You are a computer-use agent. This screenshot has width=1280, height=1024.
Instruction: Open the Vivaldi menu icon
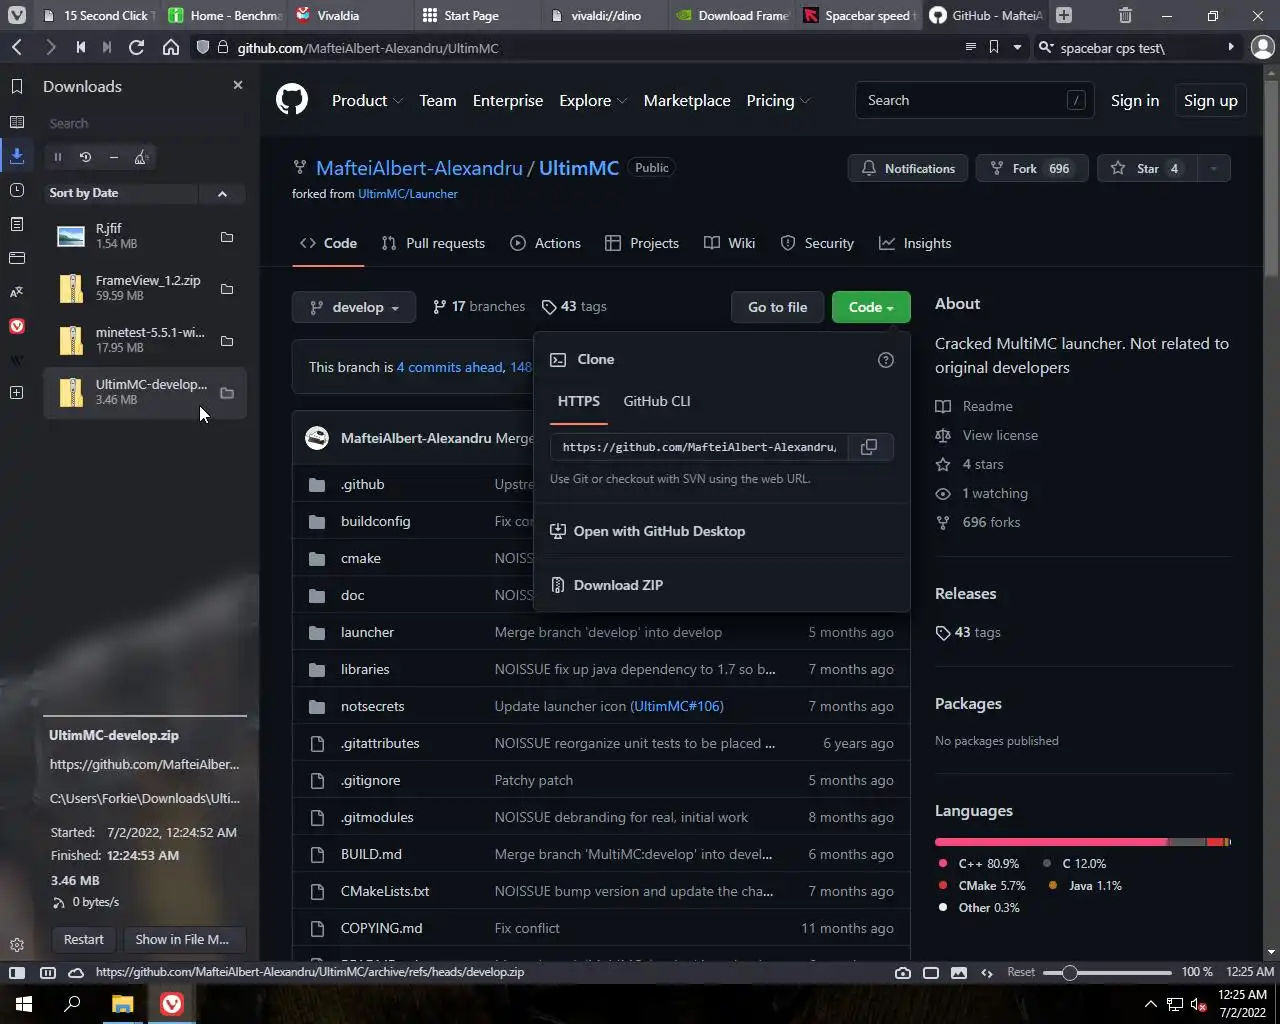(x=17, y=15)
